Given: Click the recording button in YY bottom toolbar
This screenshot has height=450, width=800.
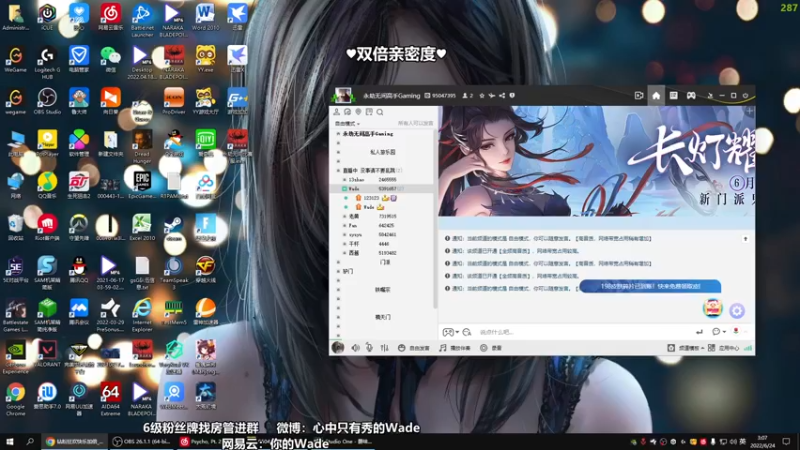Looking at the screenshot, I should coord(491,348).
